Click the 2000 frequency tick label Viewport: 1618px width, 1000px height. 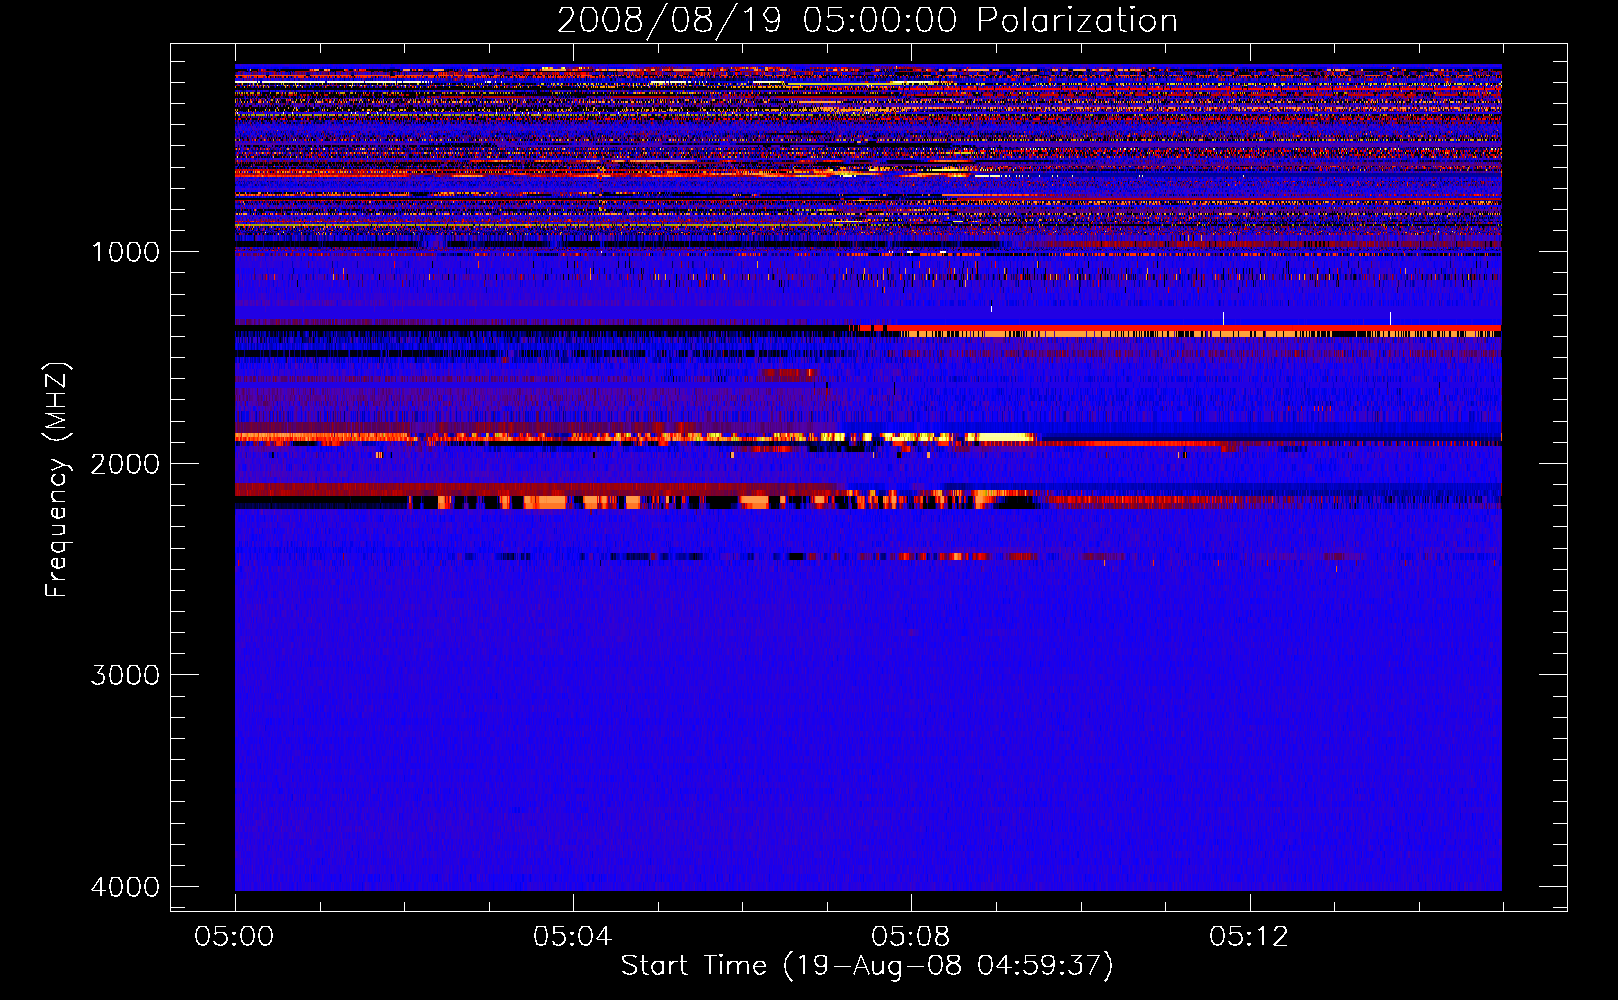click(126, 464)
